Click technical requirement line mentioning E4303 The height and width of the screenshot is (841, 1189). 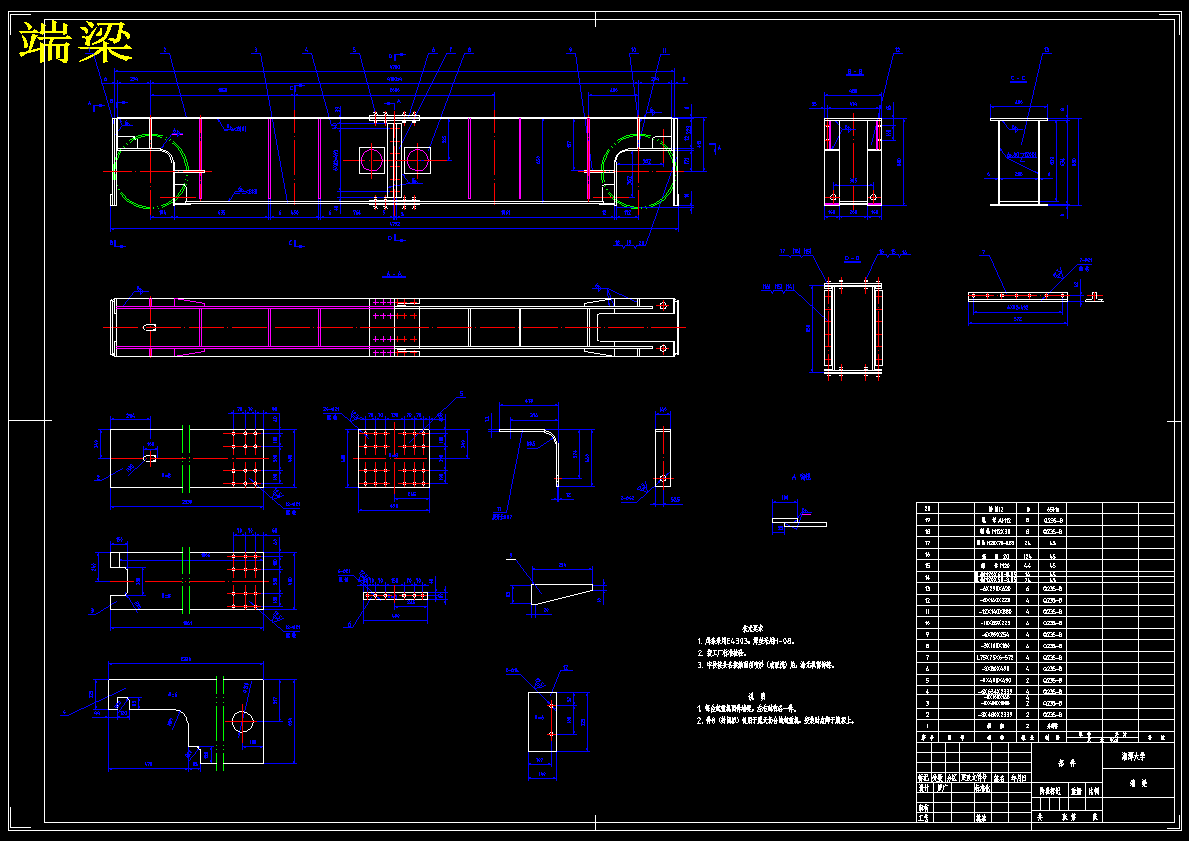pyautogui.click(x=746, y=642)
